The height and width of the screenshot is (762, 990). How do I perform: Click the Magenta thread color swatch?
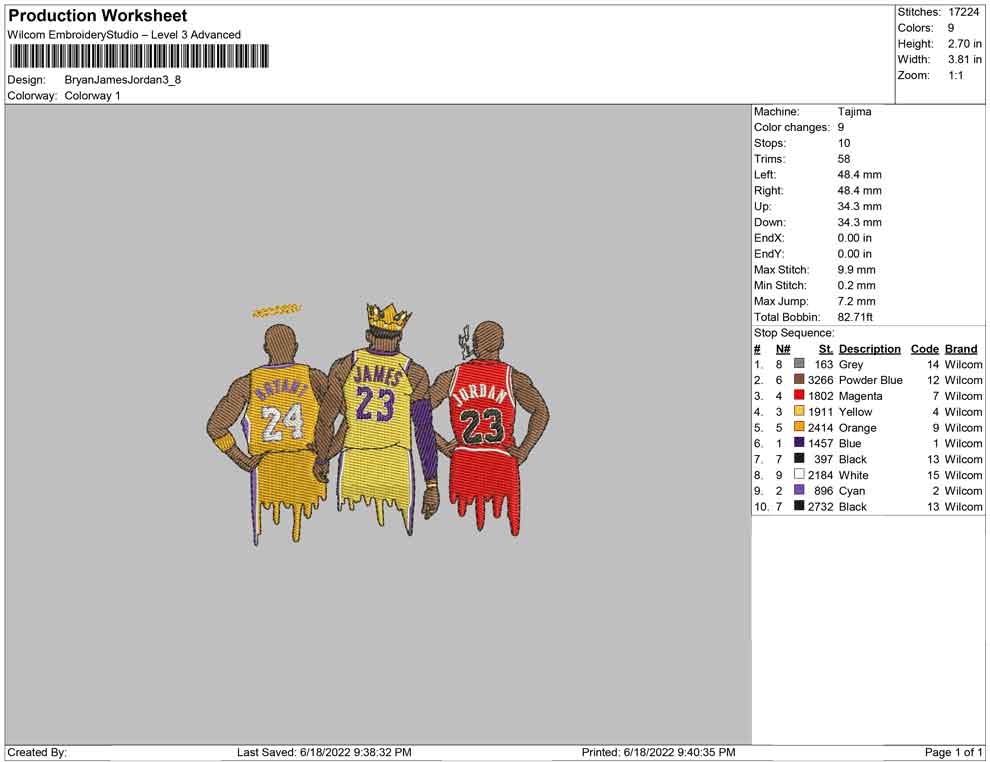(799, 395)
